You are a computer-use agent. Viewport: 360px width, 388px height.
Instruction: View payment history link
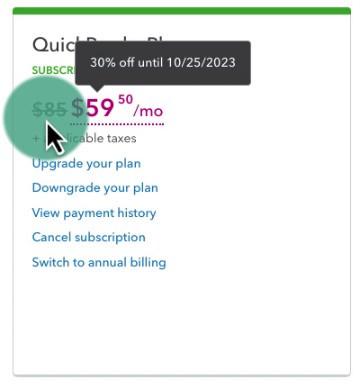[94, 213]
